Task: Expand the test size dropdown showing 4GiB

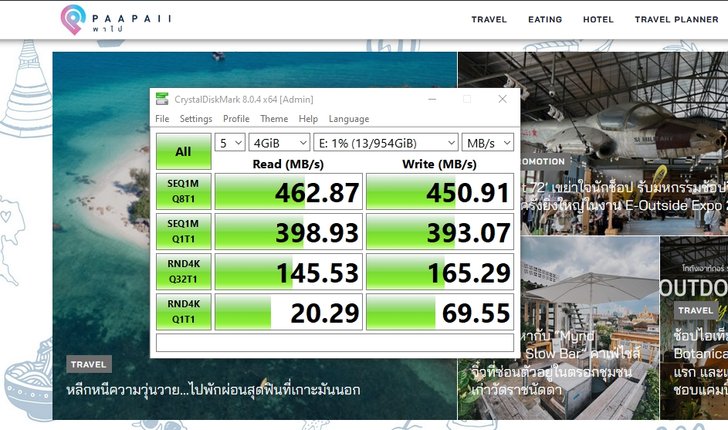Action: [279, 143]
